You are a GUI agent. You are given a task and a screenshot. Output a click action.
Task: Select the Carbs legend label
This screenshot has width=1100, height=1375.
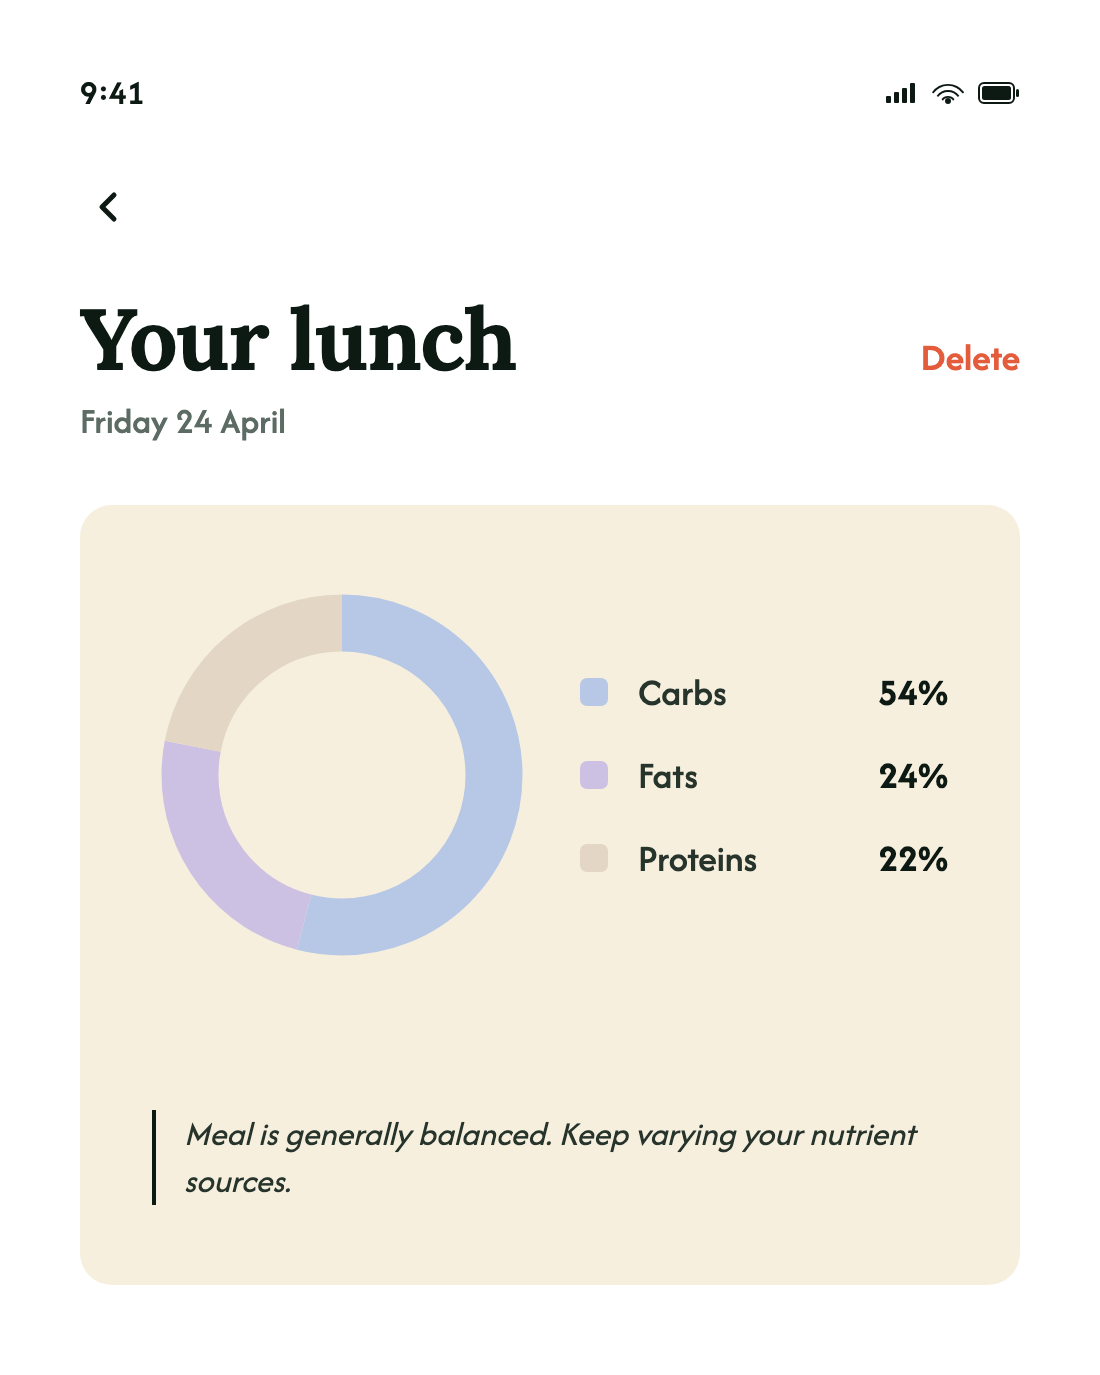point(682,693)
